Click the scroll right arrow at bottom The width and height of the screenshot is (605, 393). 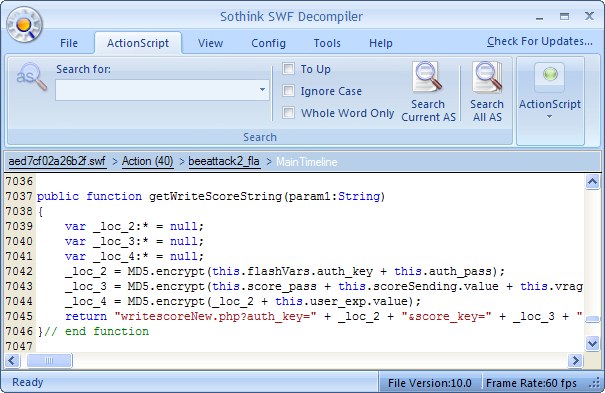575,361
